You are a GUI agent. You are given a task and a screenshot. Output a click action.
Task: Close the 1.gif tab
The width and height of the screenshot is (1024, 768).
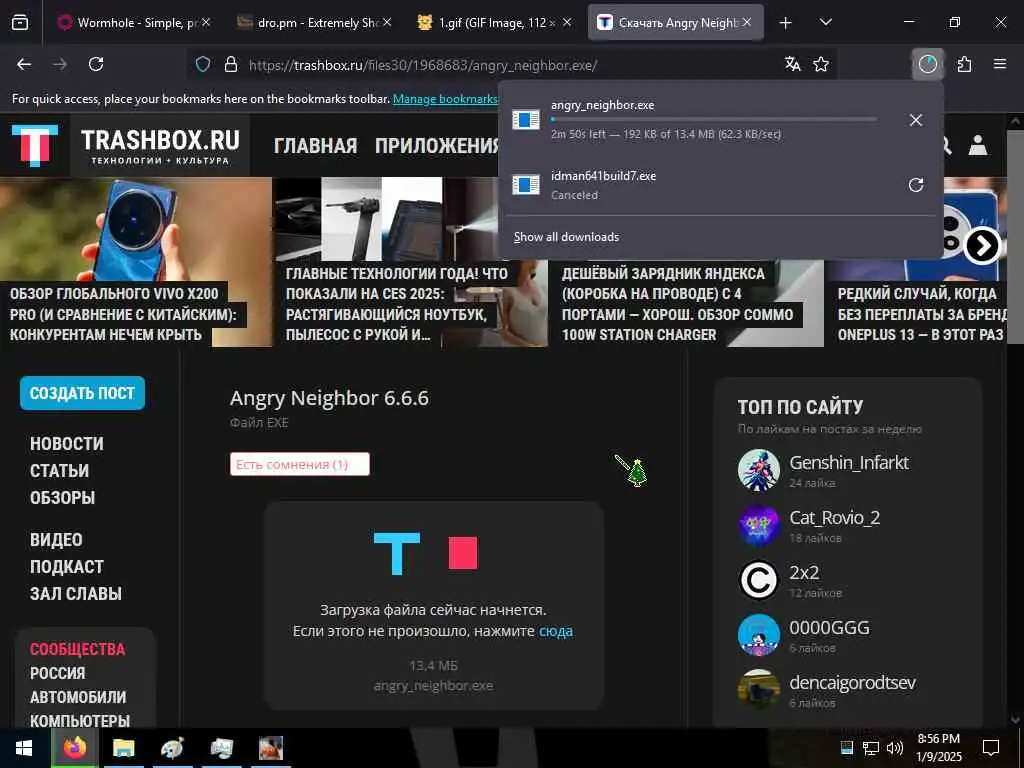click(x=567, y=22)
